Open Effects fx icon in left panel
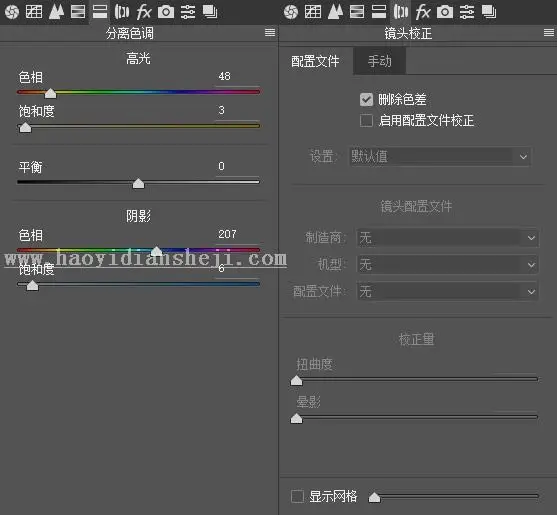The height and width of the screenshot is (515, 557). (144, 12)
